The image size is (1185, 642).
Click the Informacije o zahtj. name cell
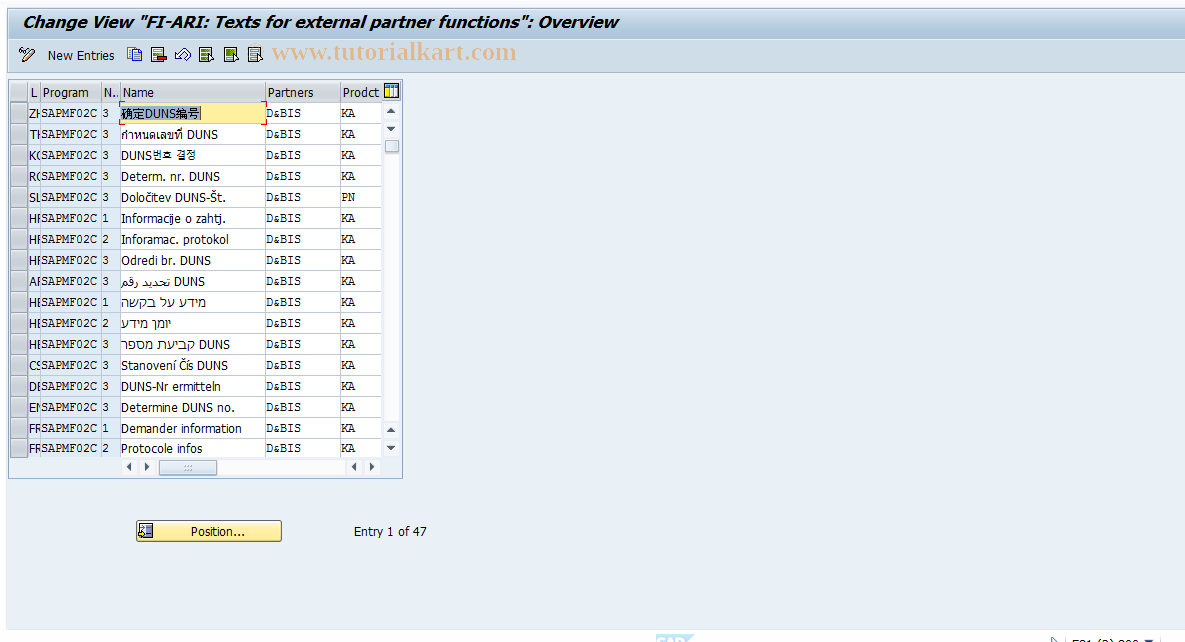tap(193, 219)
